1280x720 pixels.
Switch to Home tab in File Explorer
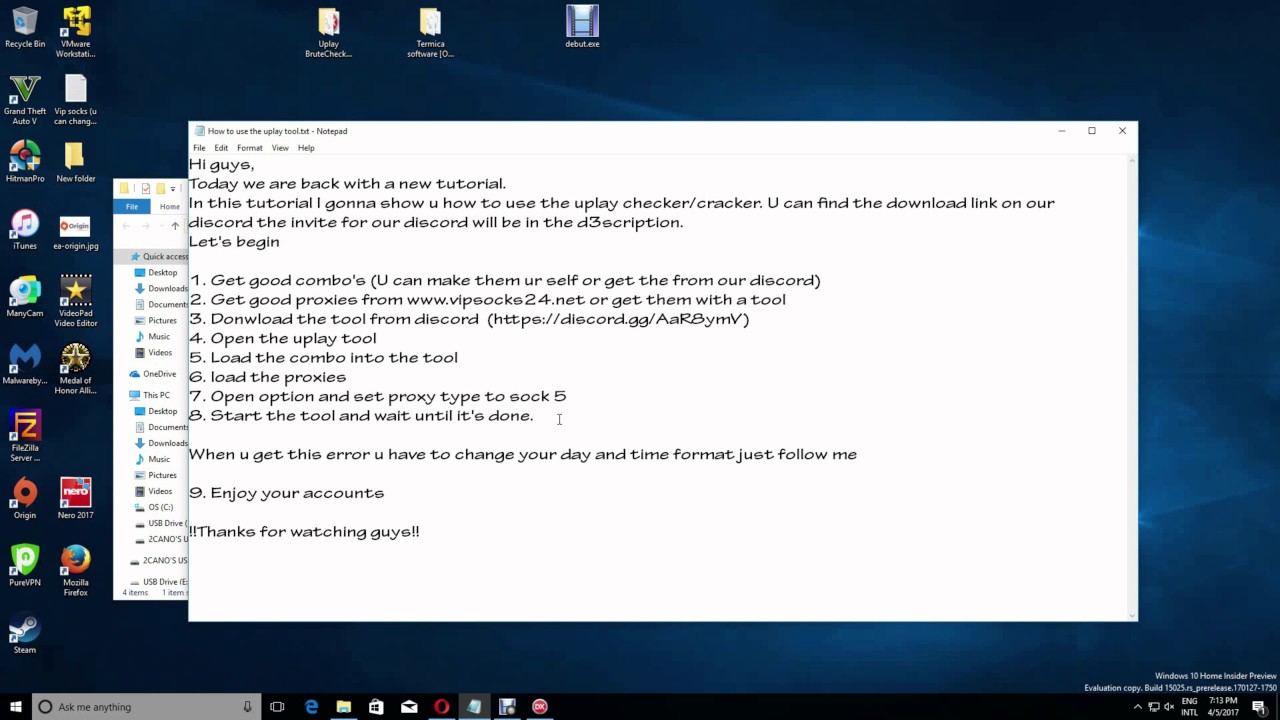(x=168, y=206)
